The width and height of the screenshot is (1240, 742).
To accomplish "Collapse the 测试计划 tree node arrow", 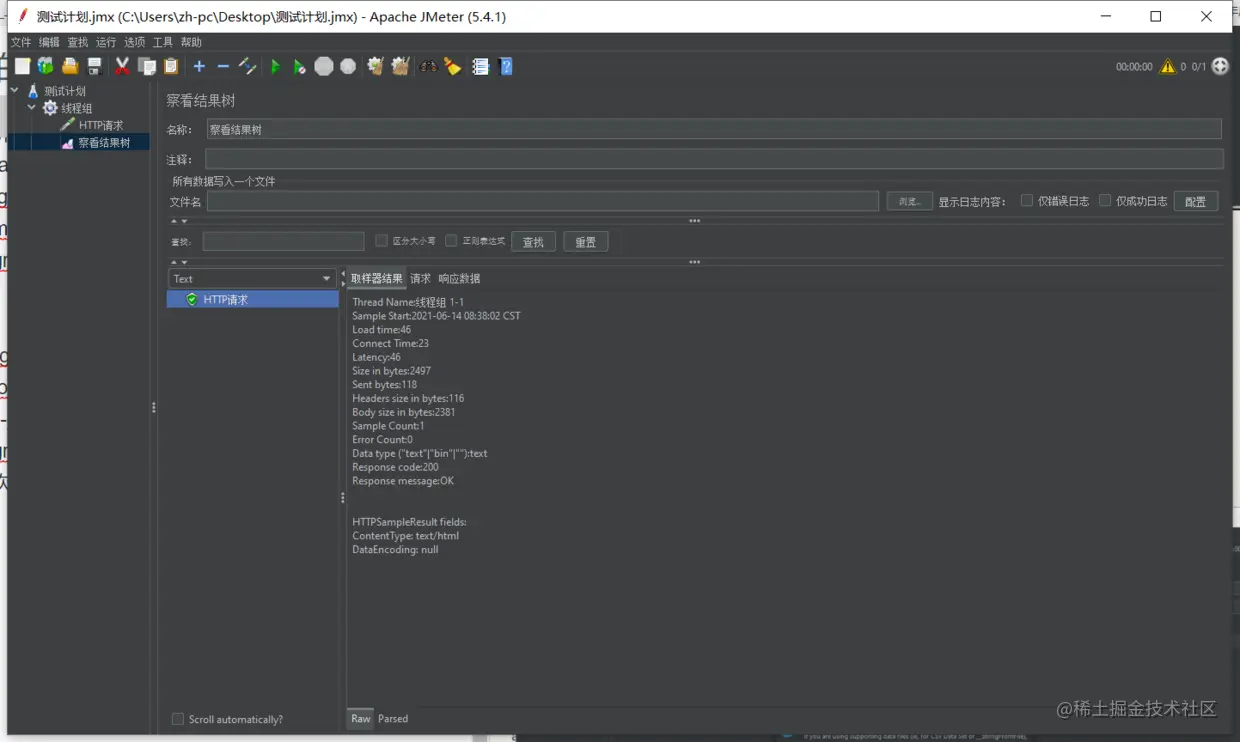I will [x=15, y=90].
